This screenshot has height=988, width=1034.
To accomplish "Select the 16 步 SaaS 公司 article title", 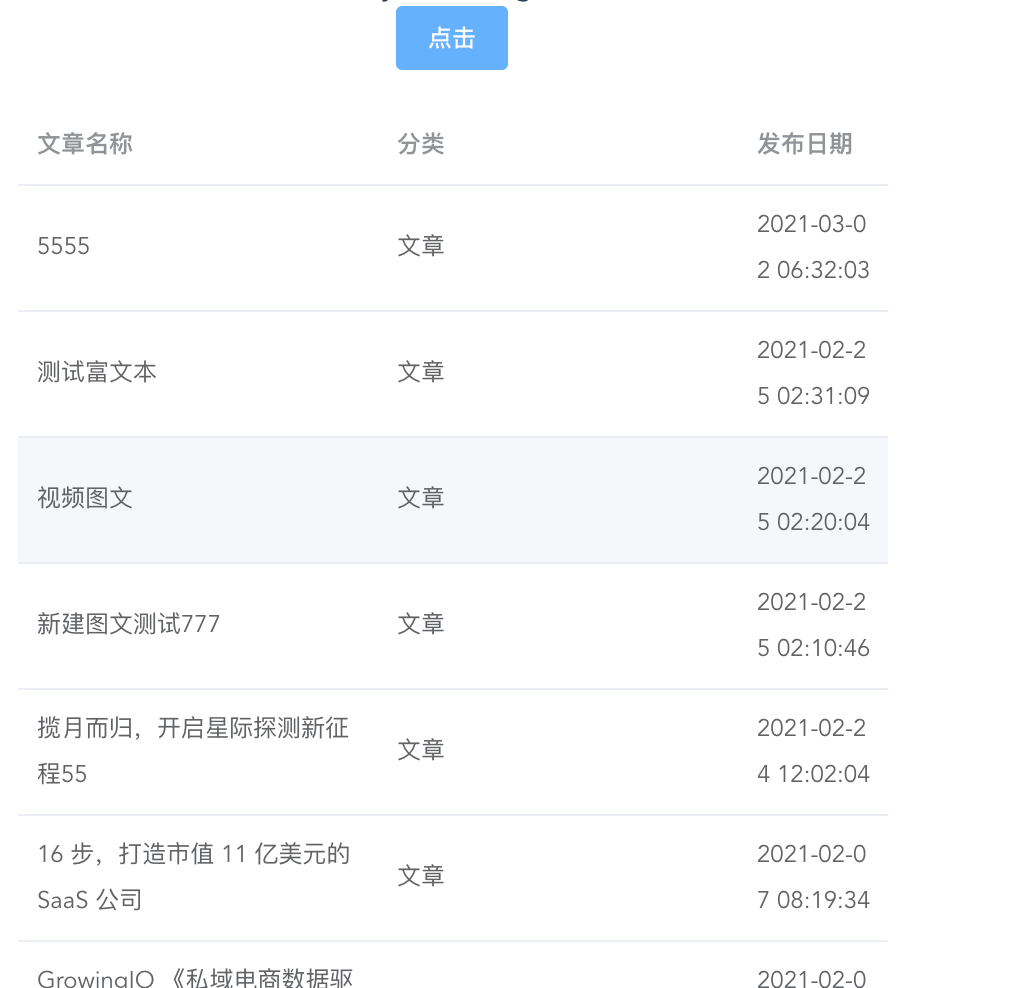I will (x=194, y=877).
